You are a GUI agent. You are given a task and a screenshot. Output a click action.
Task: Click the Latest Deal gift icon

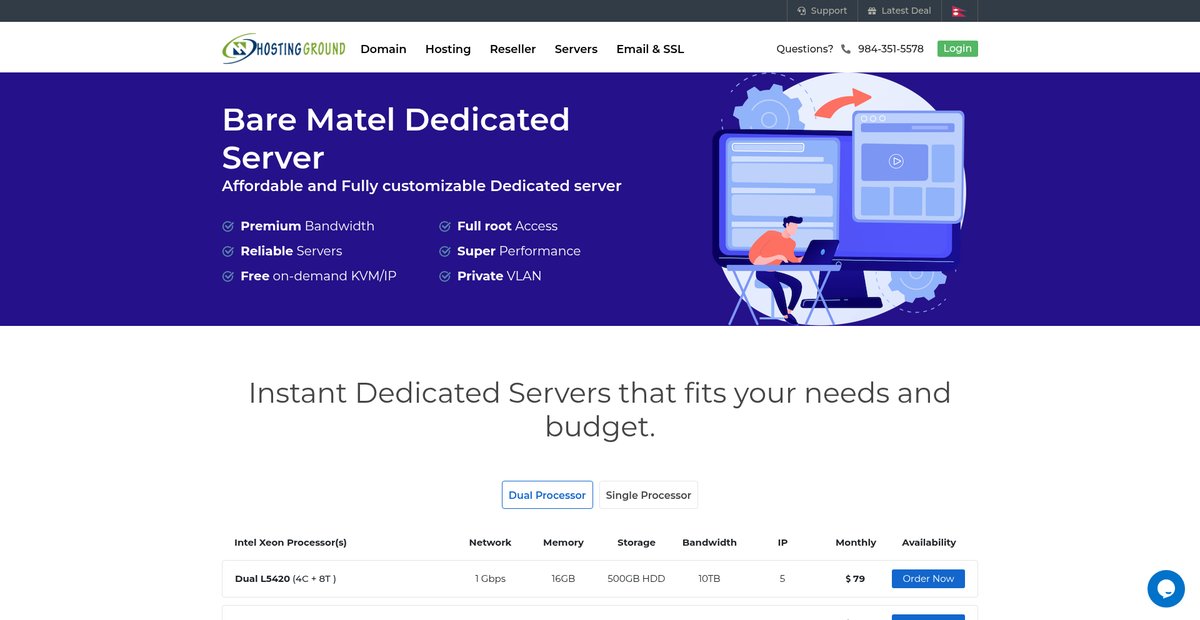tap(872, 11)
